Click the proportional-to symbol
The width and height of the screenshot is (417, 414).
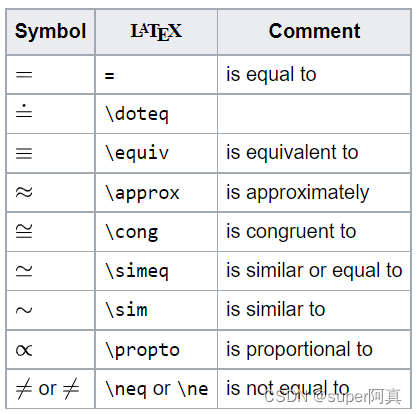pyautogui.click(x=24, y=350)
